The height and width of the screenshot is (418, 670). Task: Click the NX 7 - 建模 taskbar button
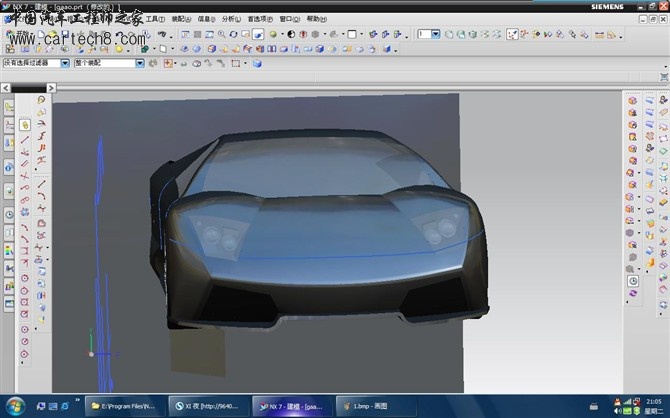[293, 406]
